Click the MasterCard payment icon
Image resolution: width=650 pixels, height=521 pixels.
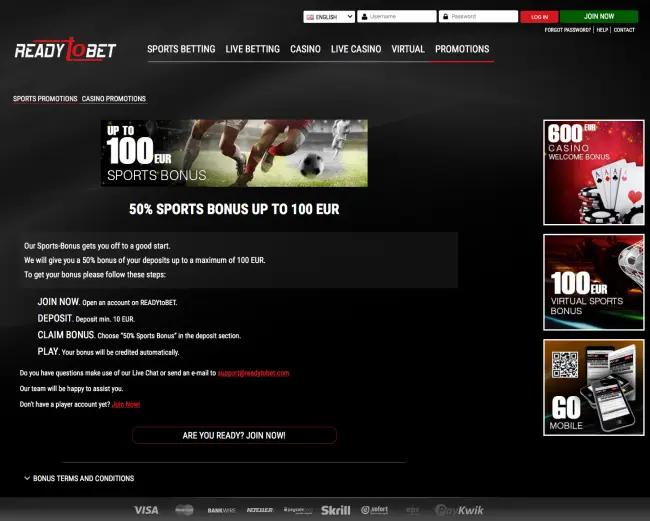pyautogui.click(x=183, y=510)
